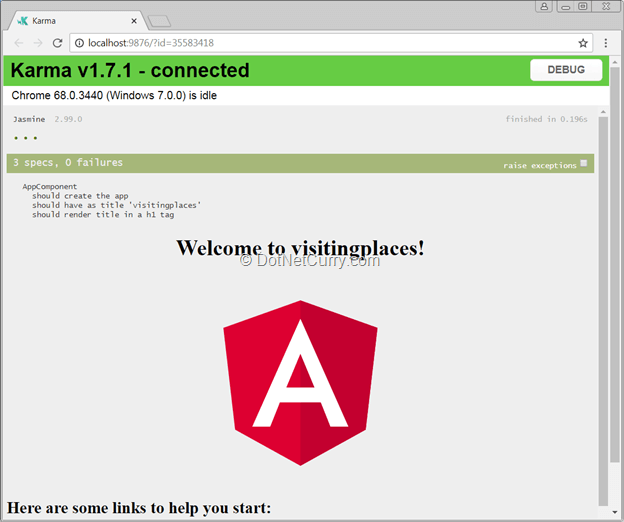The image size is (624, 522).
Task: Click the Chrome user profile icon
Action: coord(544,6)
